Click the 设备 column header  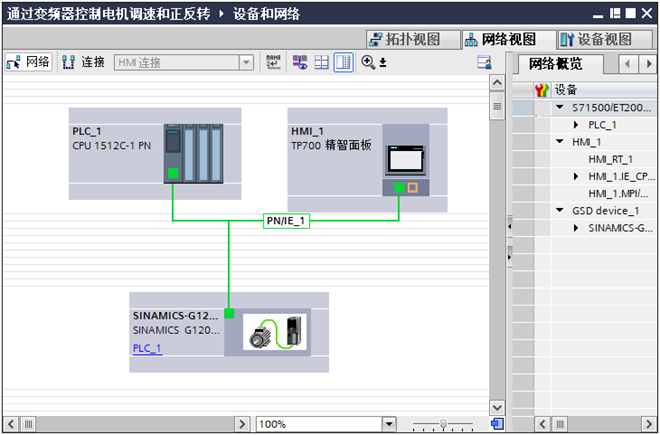click(x=603, y=90)
